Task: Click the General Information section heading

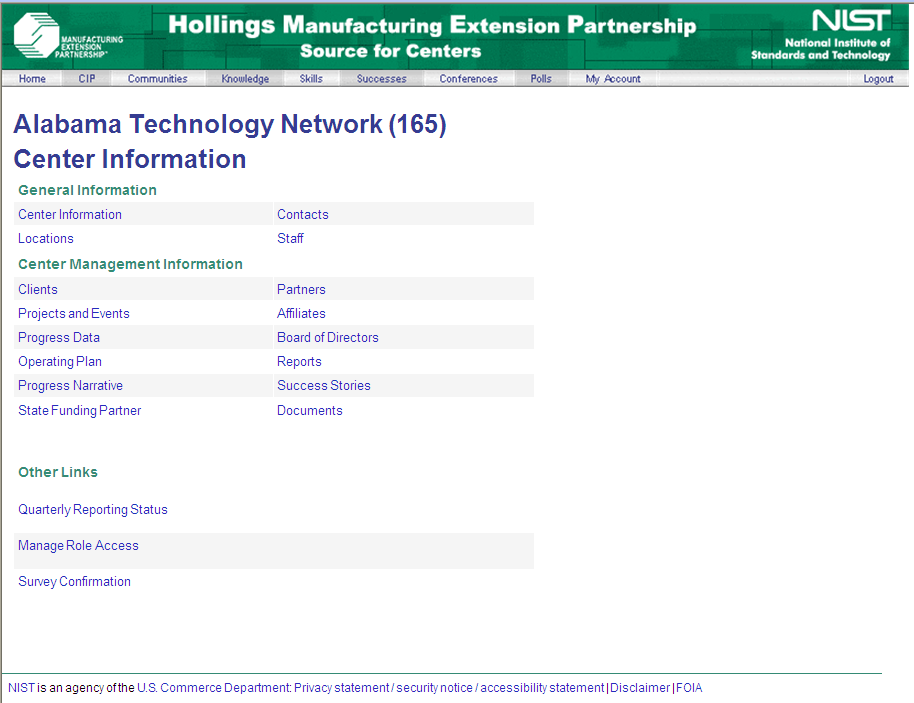Action: 87,190
